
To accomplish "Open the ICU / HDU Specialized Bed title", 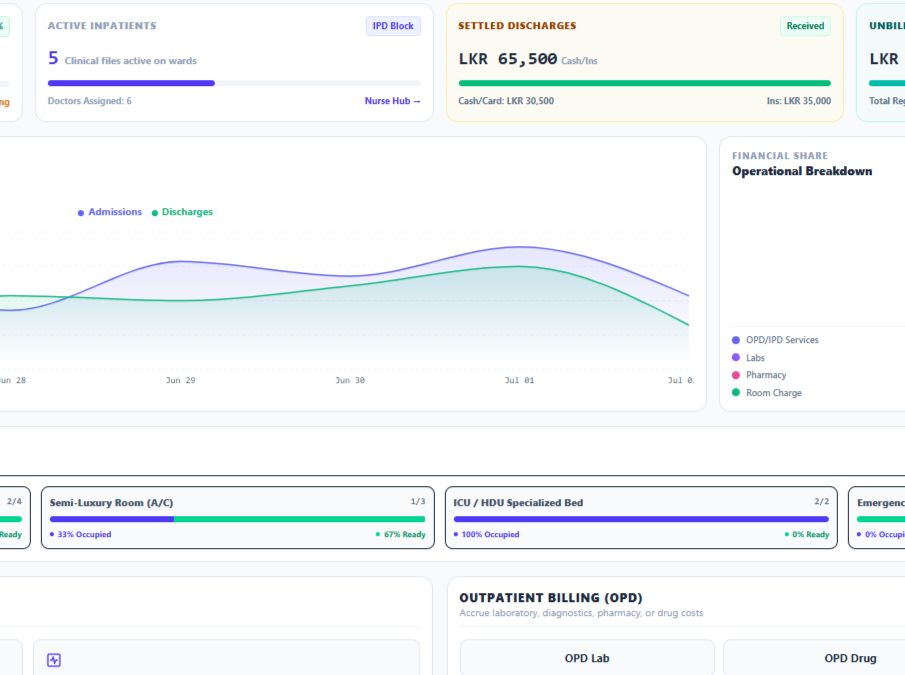I will (518, 502).
